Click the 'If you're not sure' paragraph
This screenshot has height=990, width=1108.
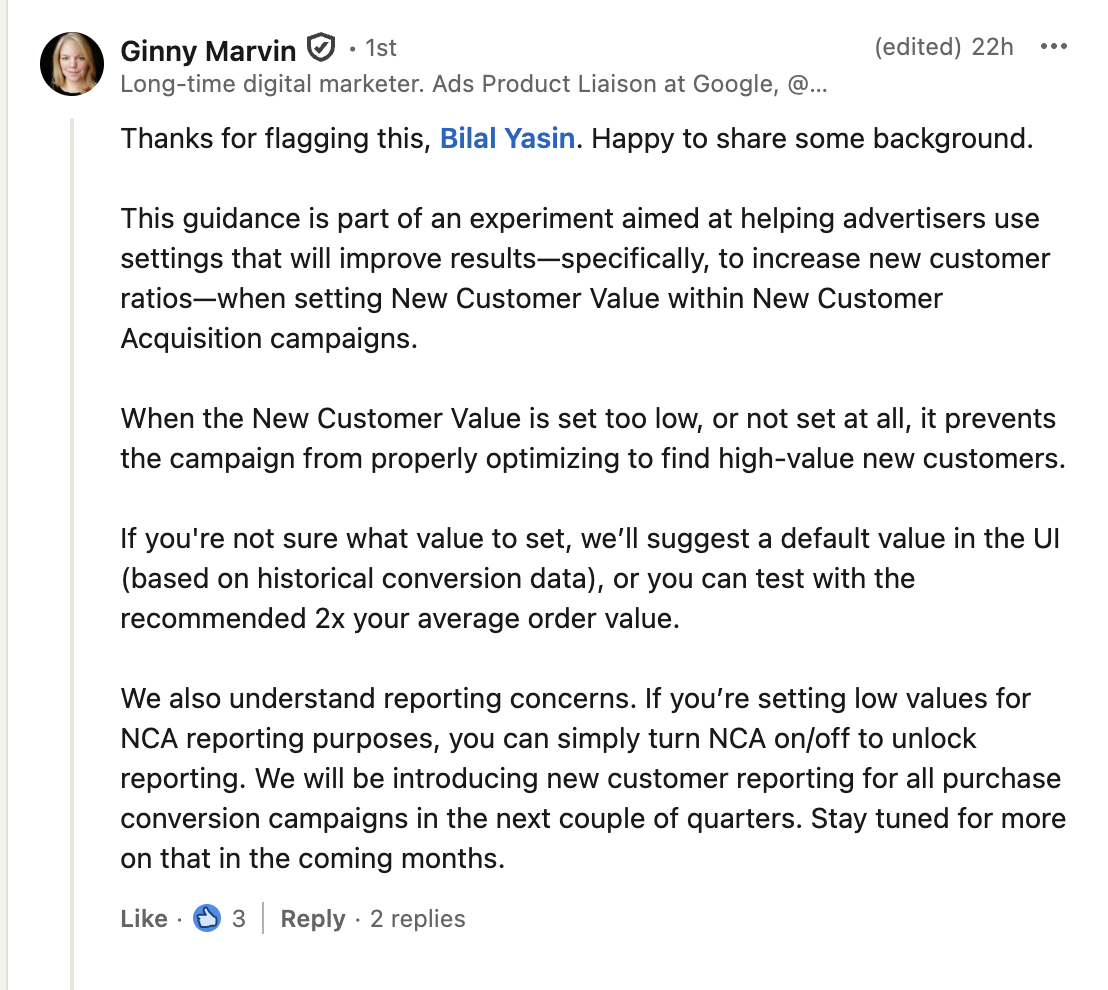(x=588, y=578)
